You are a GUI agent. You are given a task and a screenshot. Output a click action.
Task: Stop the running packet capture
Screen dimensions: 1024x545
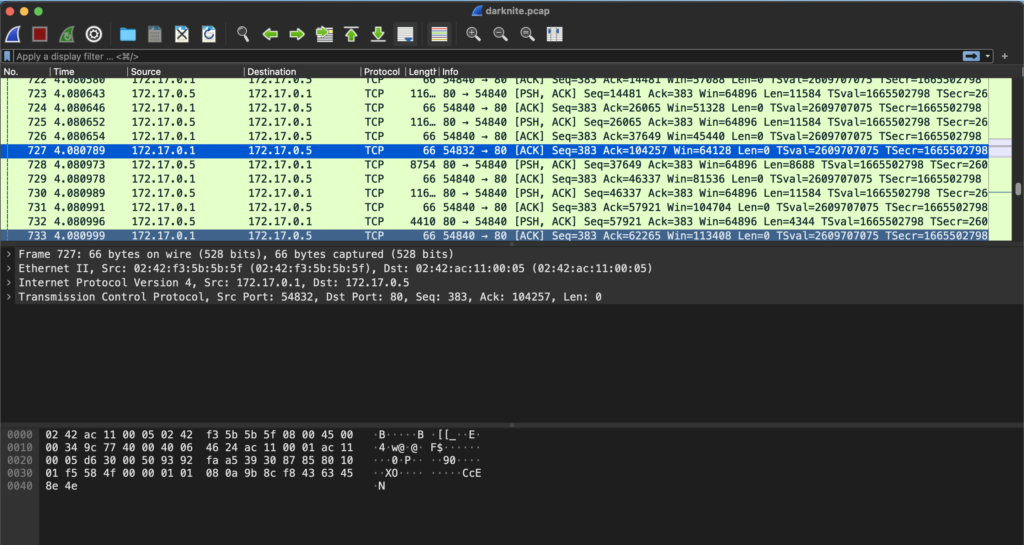[40, 34]
